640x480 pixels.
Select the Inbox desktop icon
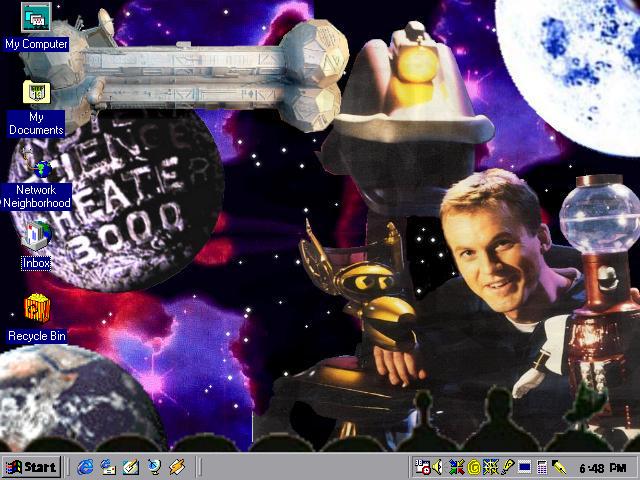pos(37,236)
